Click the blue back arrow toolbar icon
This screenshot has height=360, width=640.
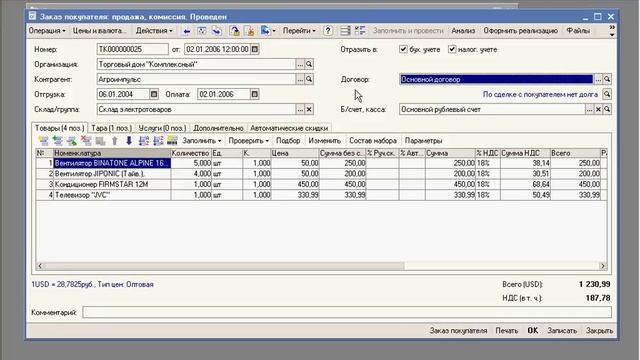point(187,31)
